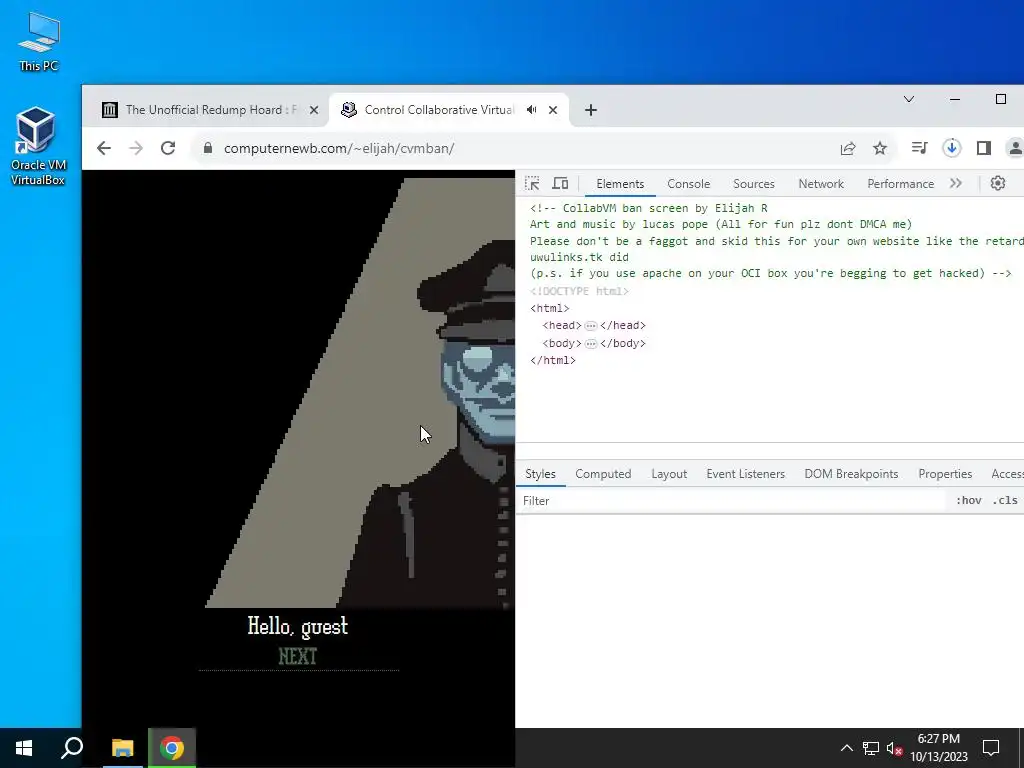Open Windows taskbar search

tap(72, 748)
